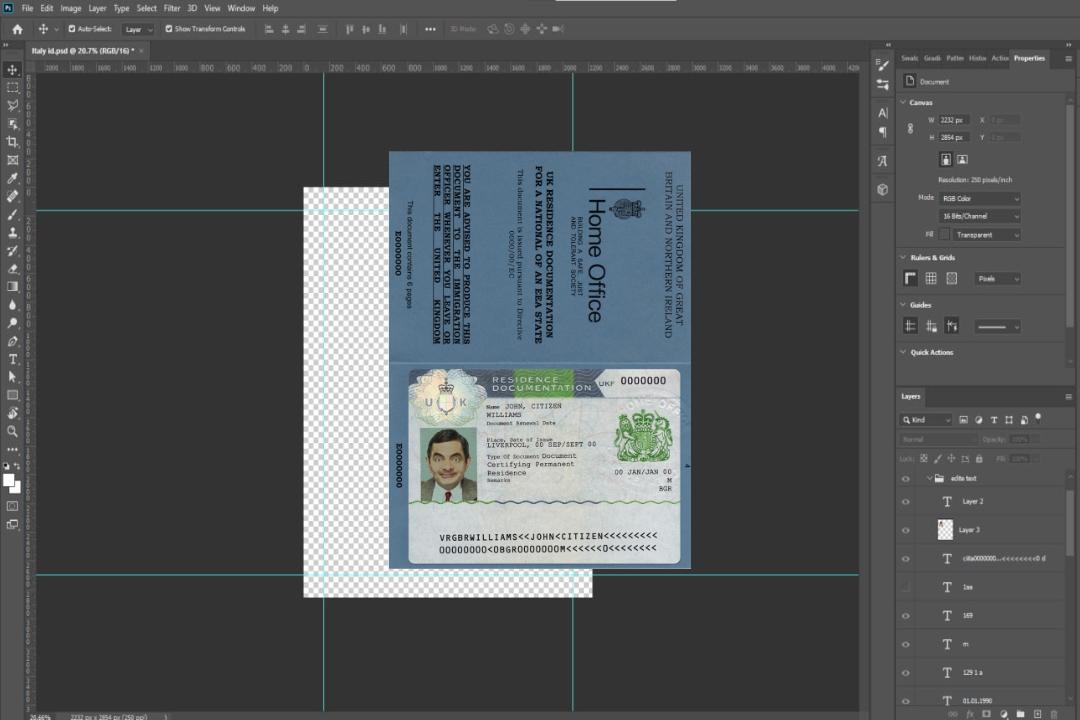Select the Gradient tool

(12, 287)
